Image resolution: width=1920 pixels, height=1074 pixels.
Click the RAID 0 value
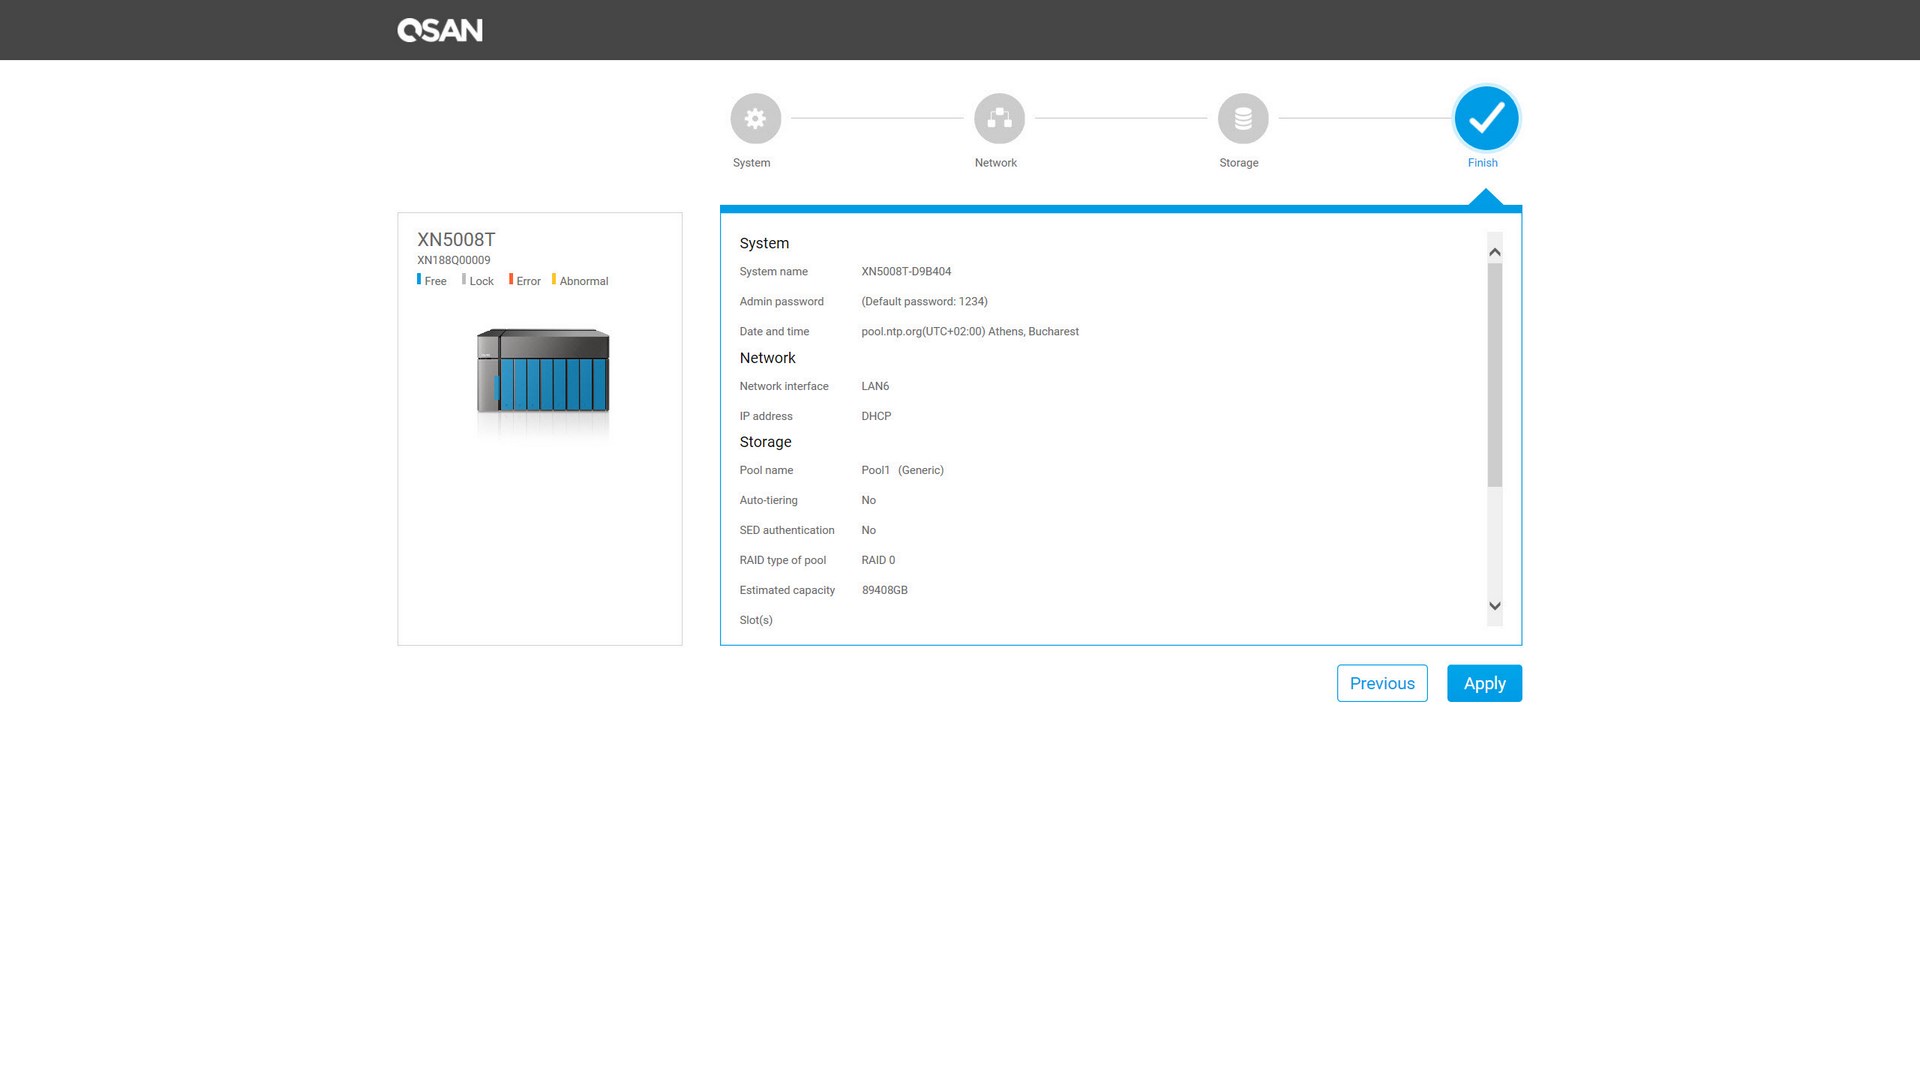click(x=878, y=560)
